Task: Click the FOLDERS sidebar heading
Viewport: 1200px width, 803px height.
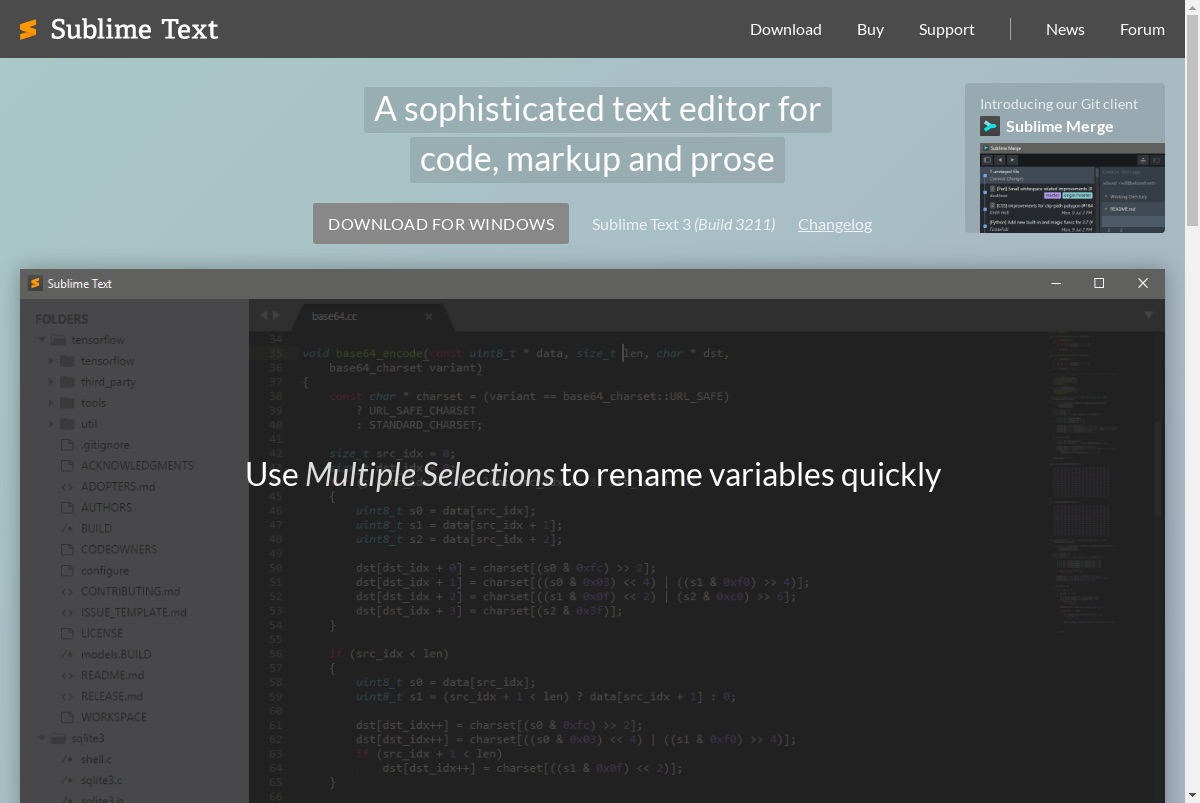Action: [x=62, y=319]
